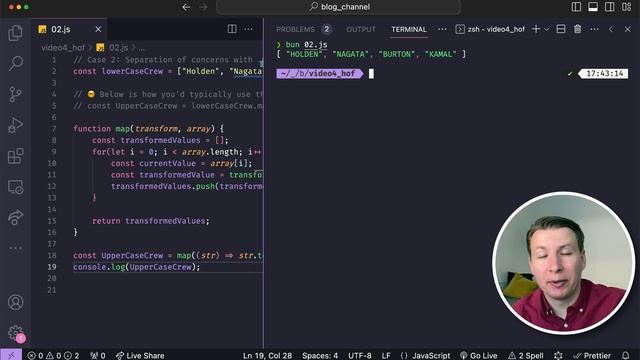Viewport: 640px width, 360px height.
Task: Change encoding via UTF-8
Action: [360, 356]
